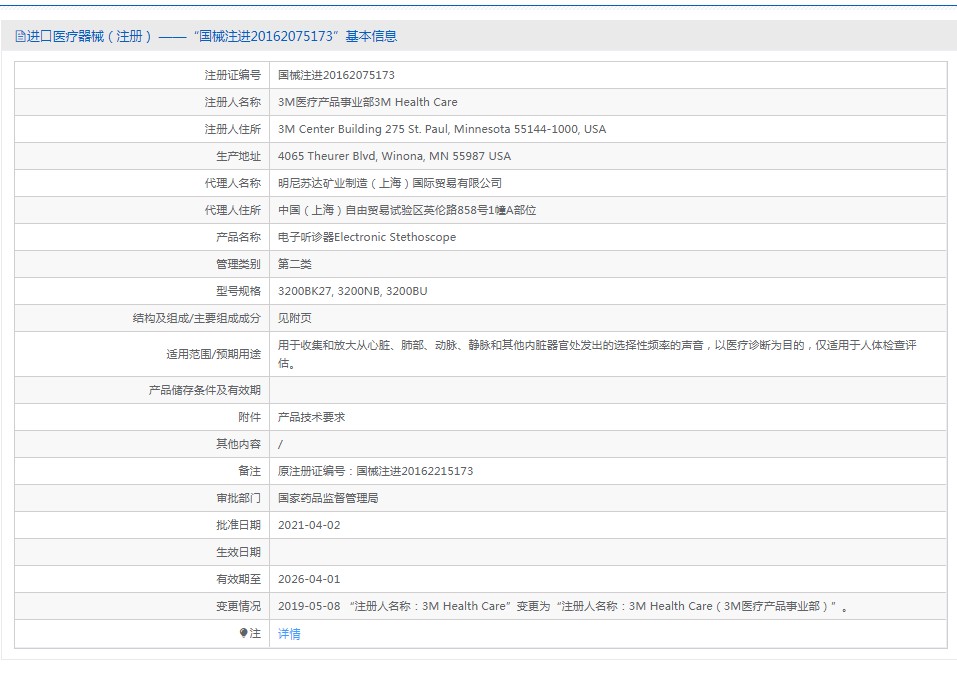The image size is (957, 677).
Task: Select remark 原注册证编号：国械注进20162215173
Action: click(375, 471)
